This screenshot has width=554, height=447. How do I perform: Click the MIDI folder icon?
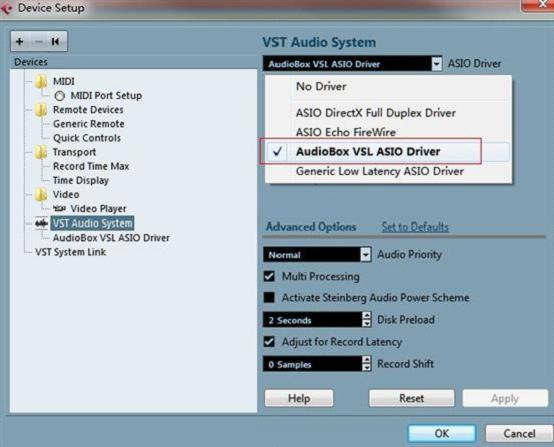coord(41,81)
